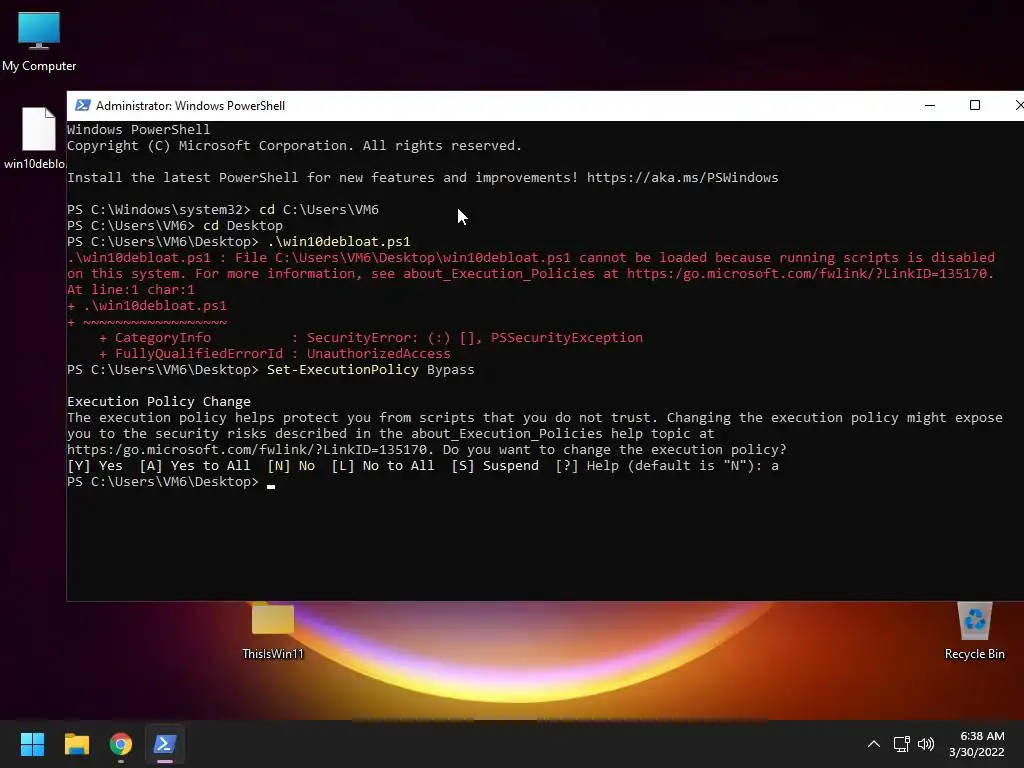Viewport: 1024px width, 768px height.
Task: Click the PSSecurityException error text
Action: [x=566, y=338]
